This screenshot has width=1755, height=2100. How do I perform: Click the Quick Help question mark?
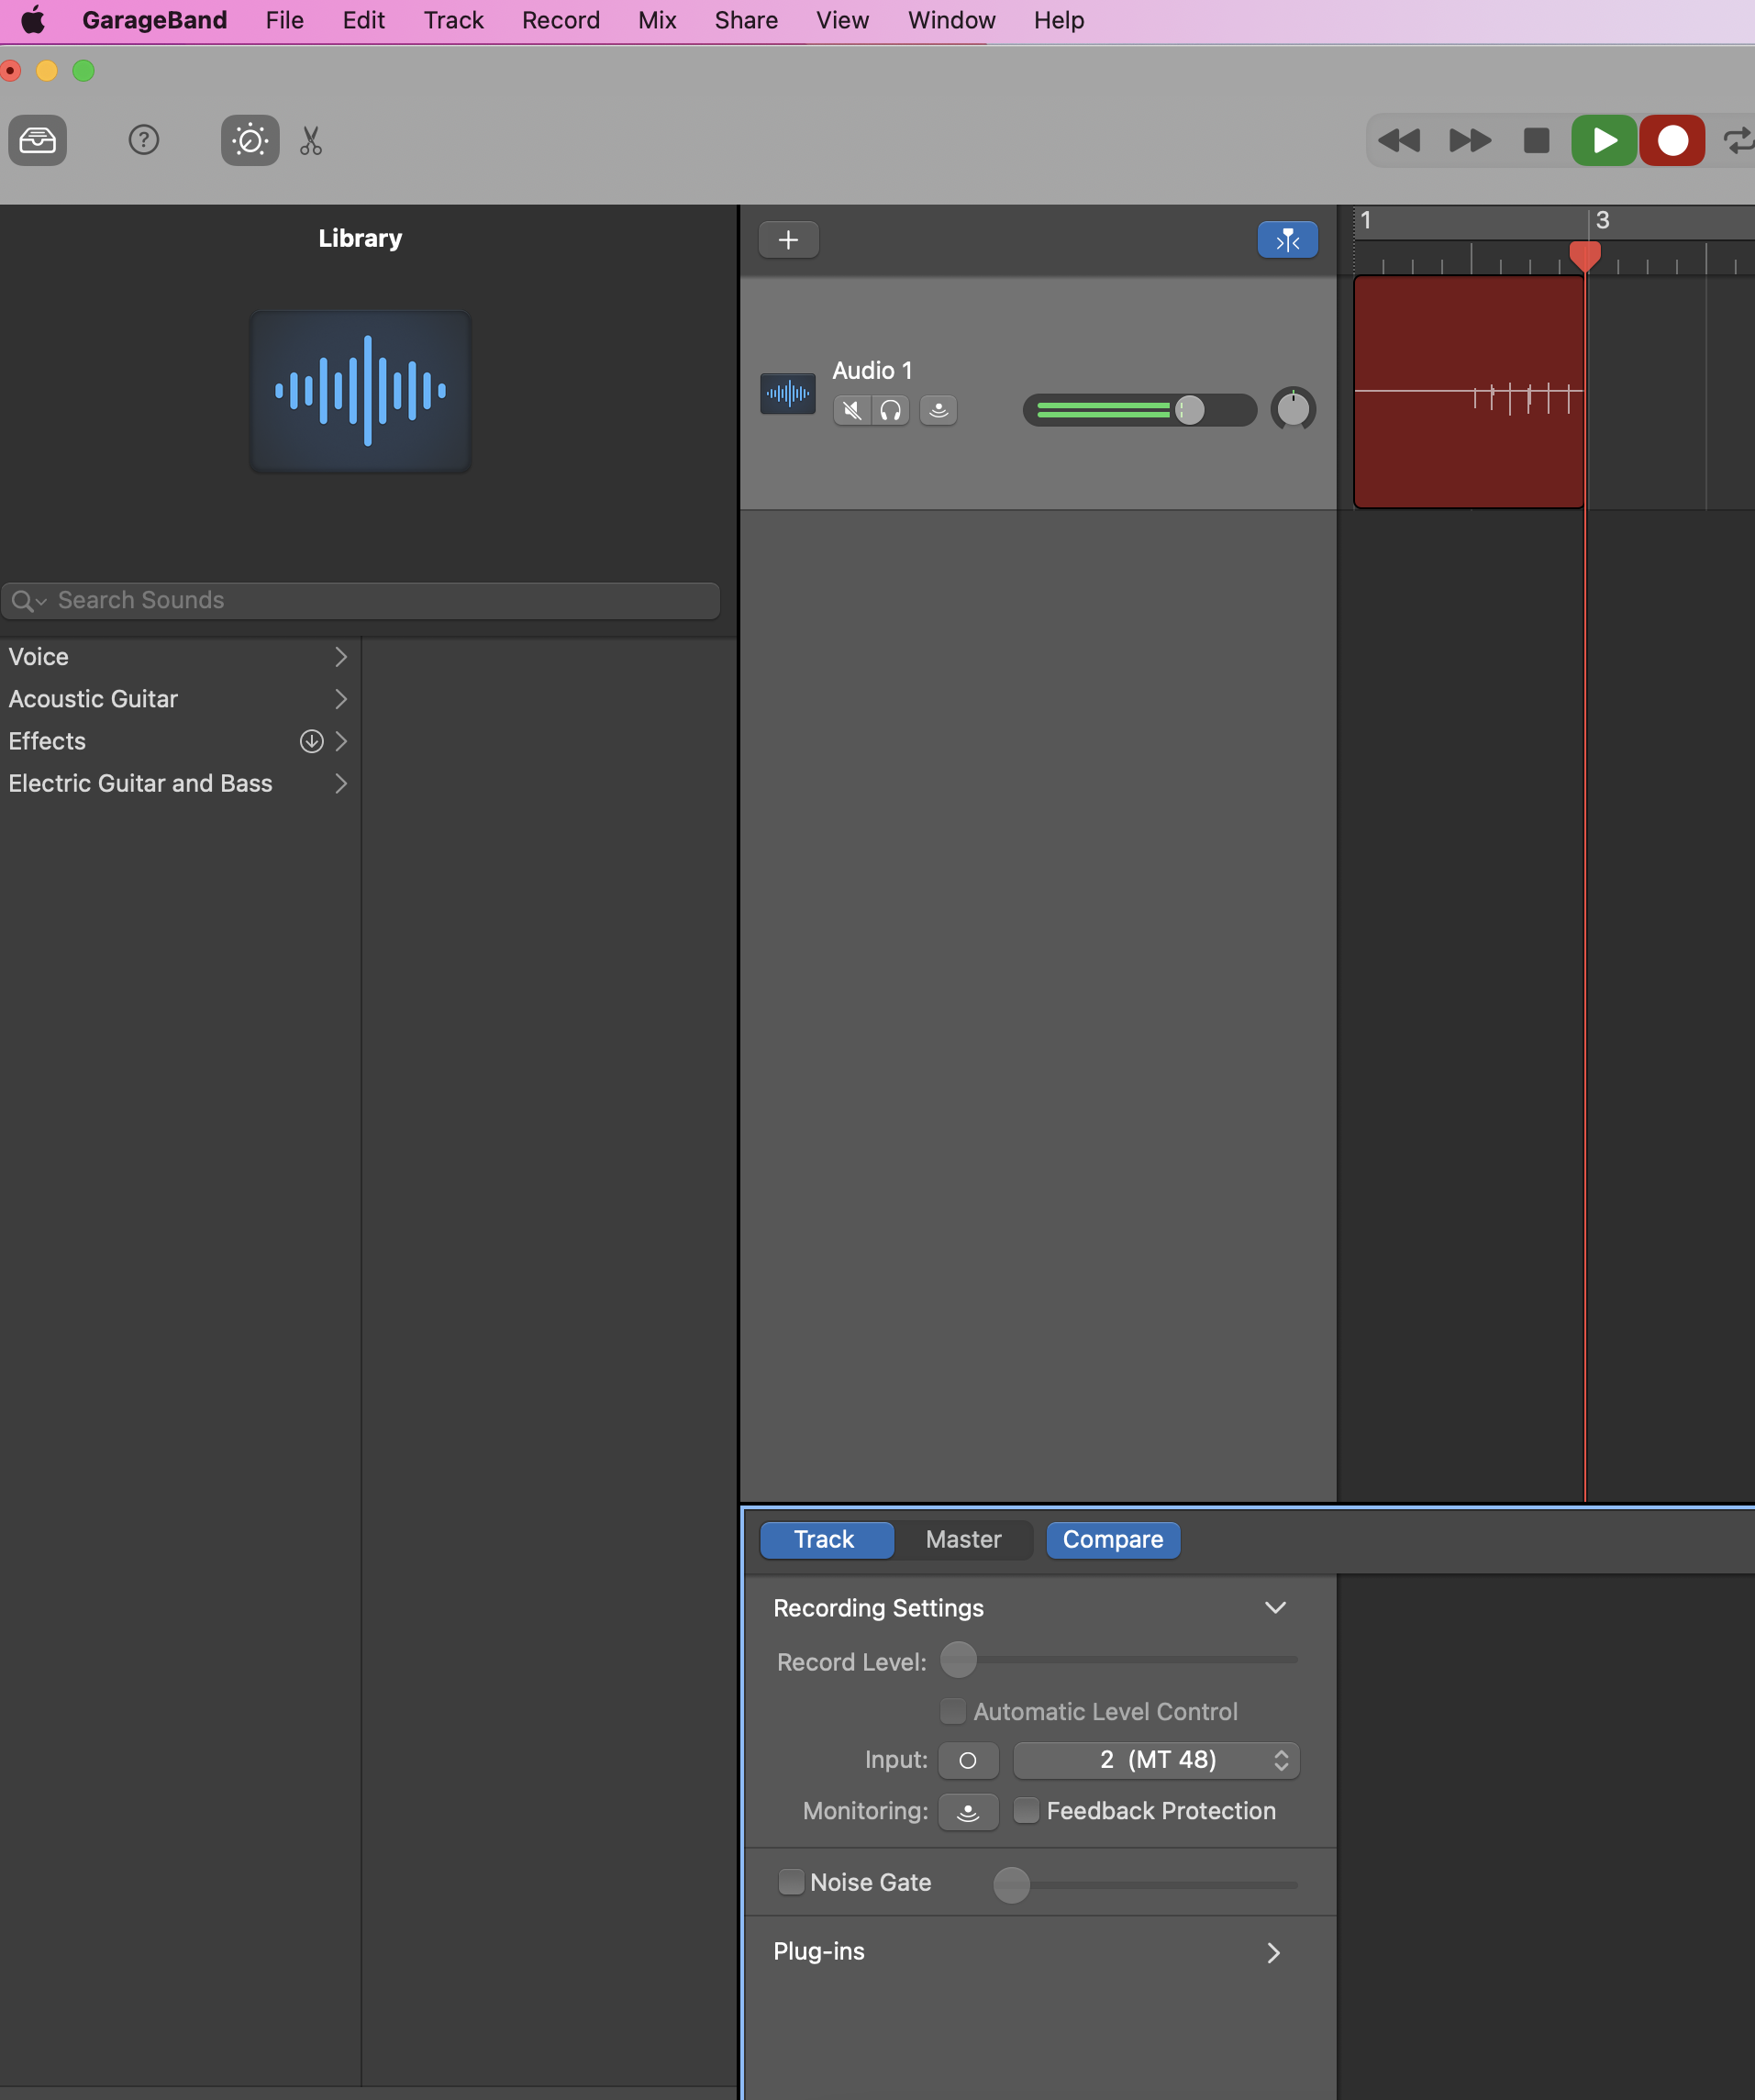point(144,140)
